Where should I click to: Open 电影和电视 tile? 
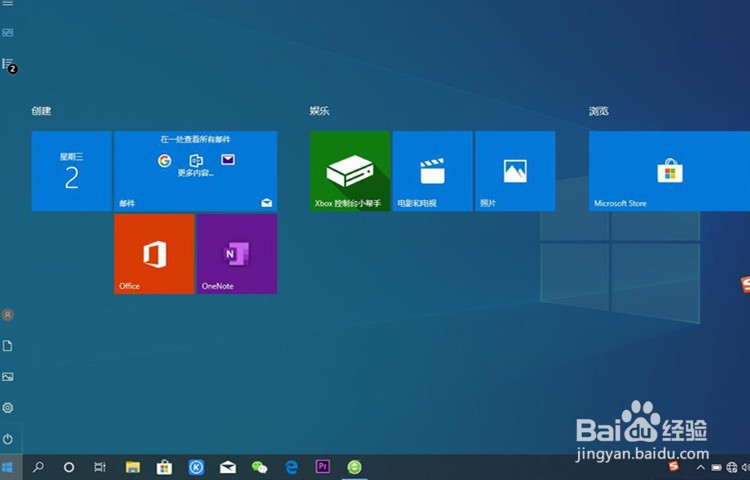(433, 171)
